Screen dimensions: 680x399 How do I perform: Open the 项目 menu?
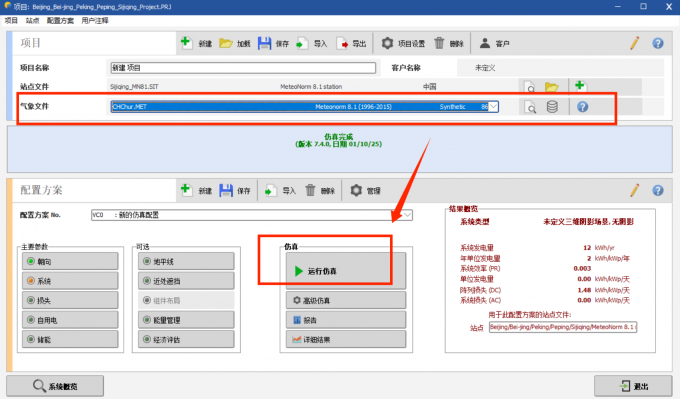pos(11,20)
